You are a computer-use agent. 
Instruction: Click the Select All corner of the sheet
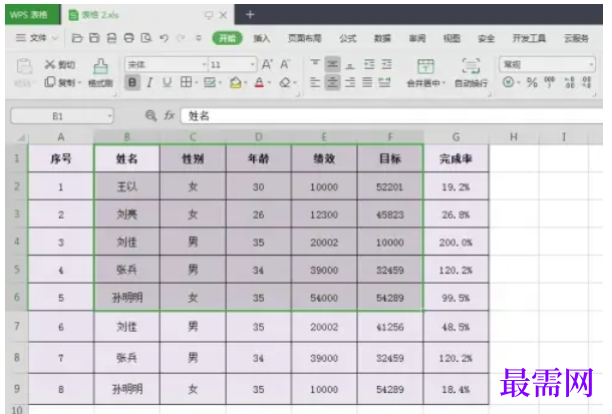click(x=20, y=137)
